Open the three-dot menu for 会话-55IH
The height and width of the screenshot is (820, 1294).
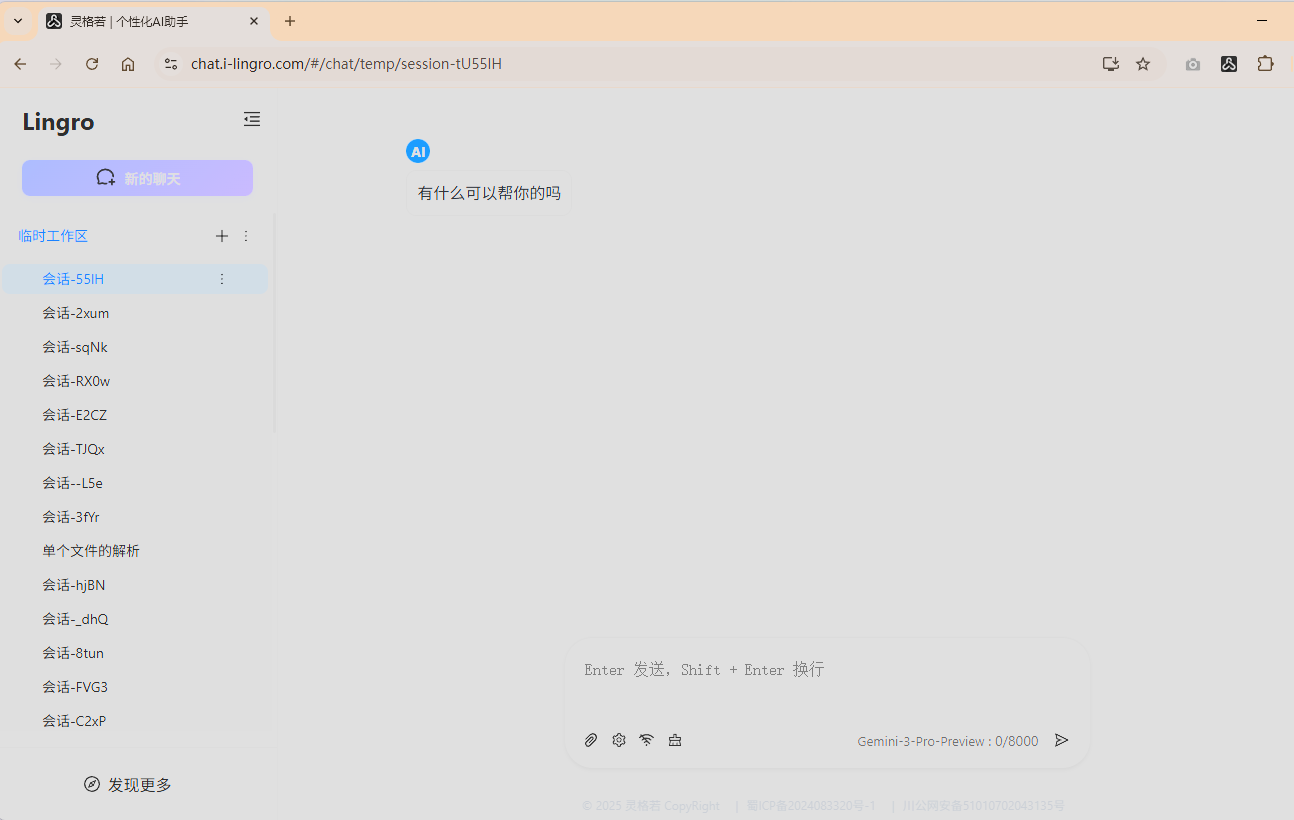pyautogui.click(x=222, y=279)
